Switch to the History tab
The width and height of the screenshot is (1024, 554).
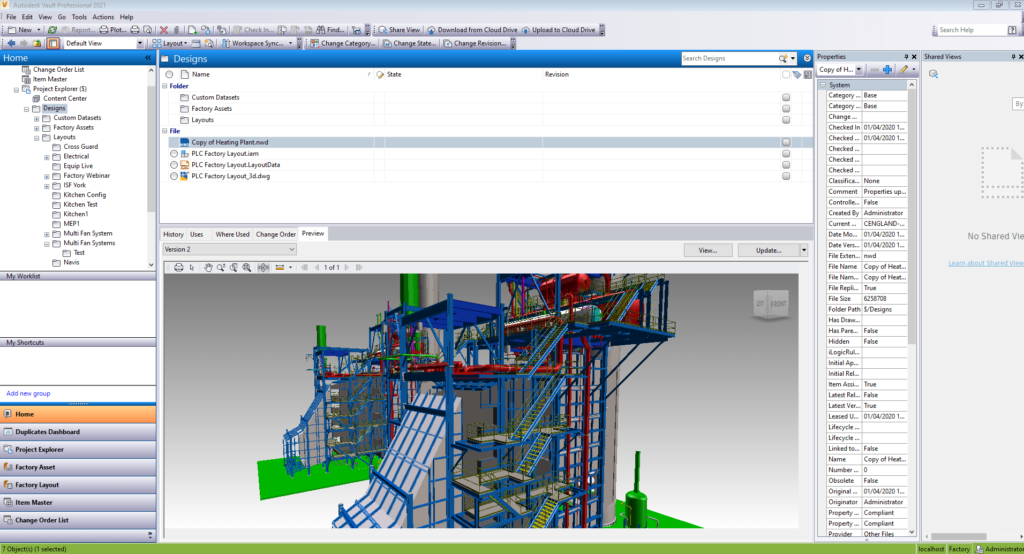(173, 234)
